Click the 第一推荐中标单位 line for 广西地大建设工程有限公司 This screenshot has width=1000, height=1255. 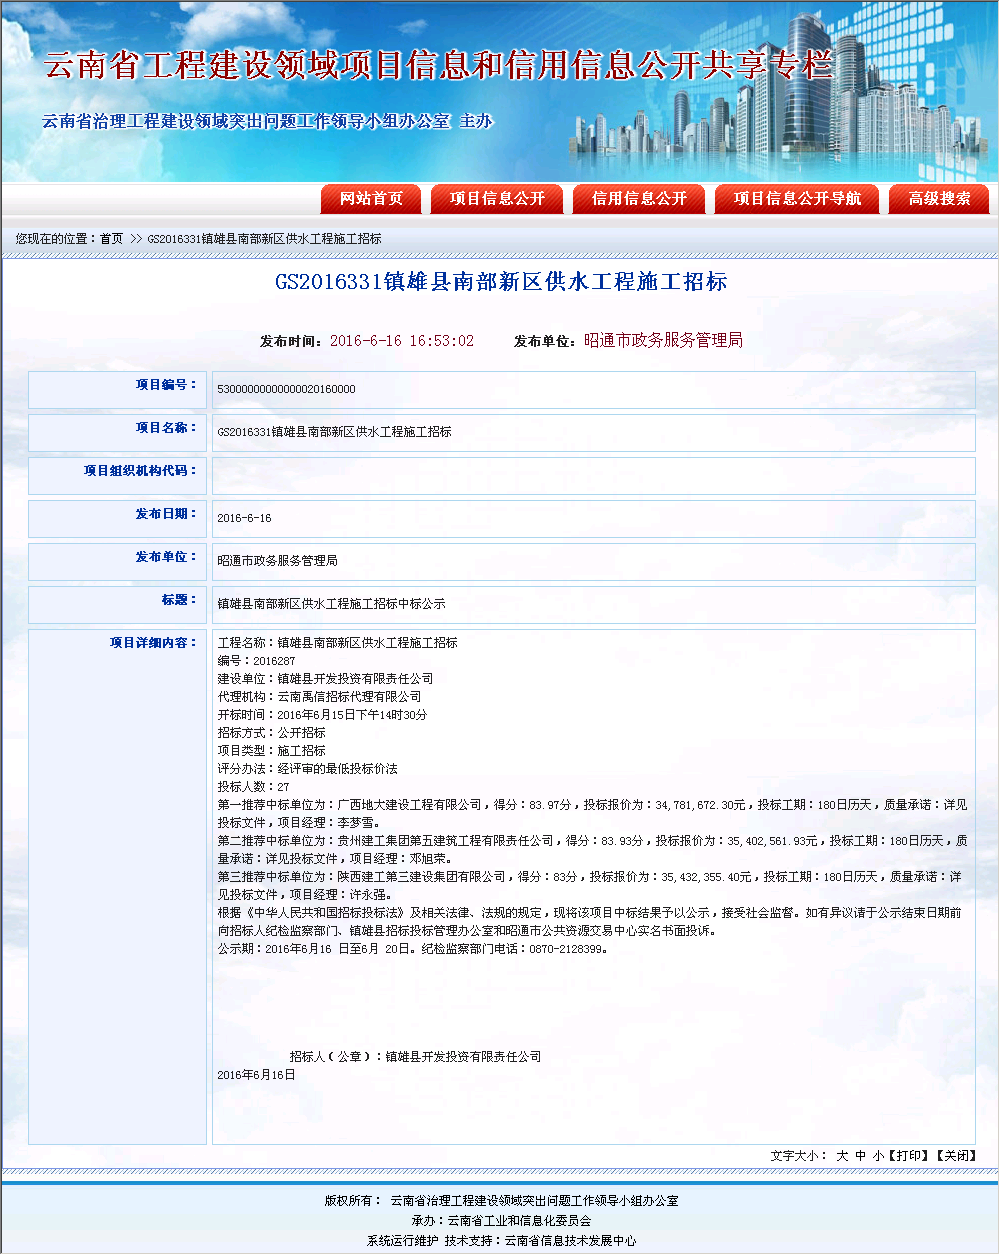[x=592, y=814]
